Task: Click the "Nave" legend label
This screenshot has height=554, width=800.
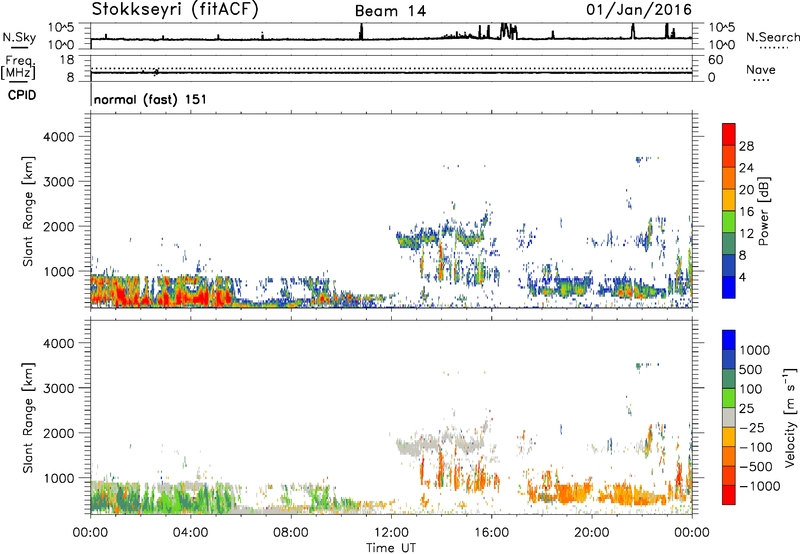Action: 761,69
